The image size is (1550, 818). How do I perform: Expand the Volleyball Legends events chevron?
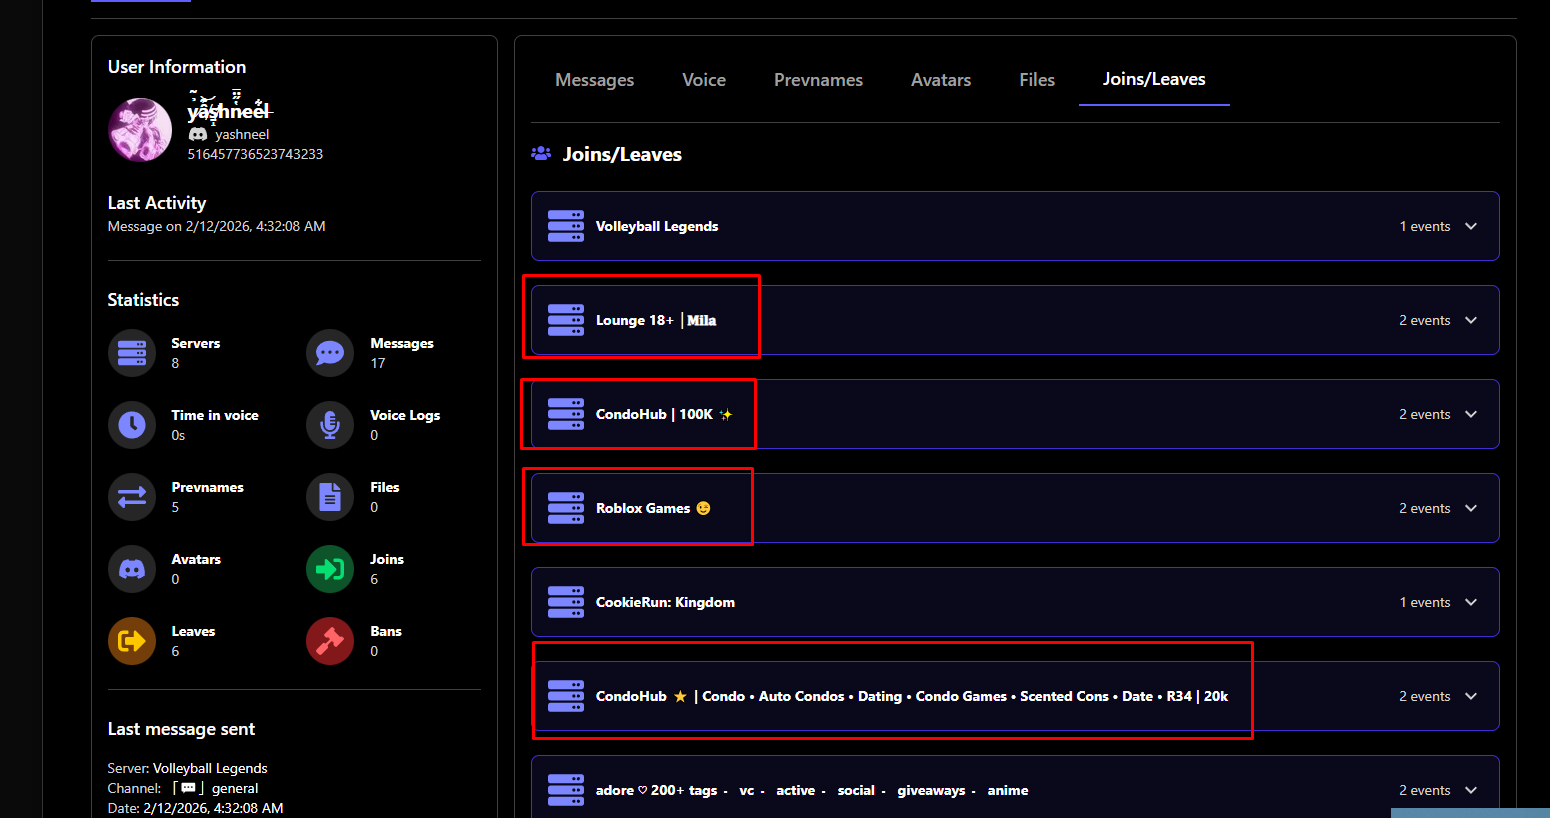coord(1471,226)
